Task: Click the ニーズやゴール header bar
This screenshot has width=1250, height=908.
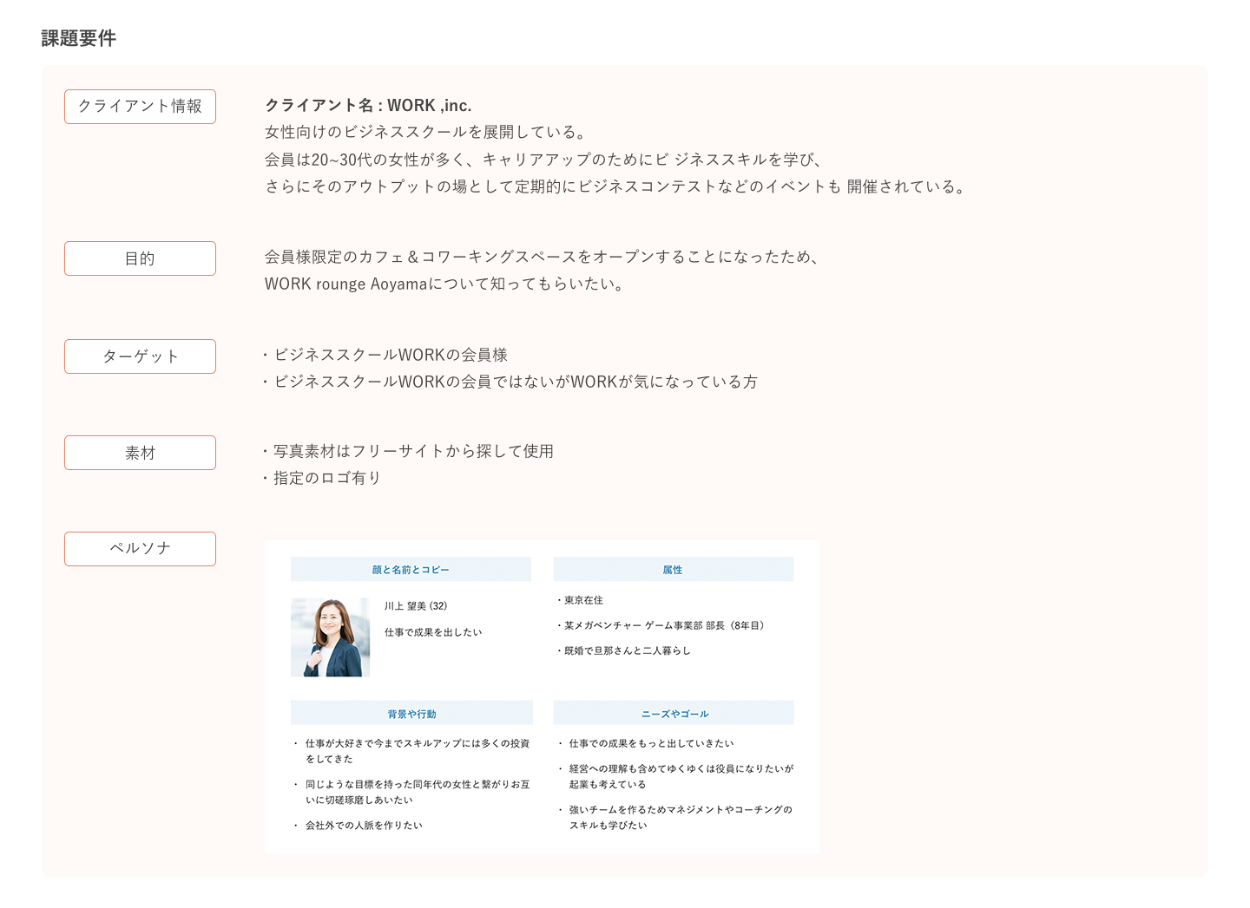Action: 673,713
